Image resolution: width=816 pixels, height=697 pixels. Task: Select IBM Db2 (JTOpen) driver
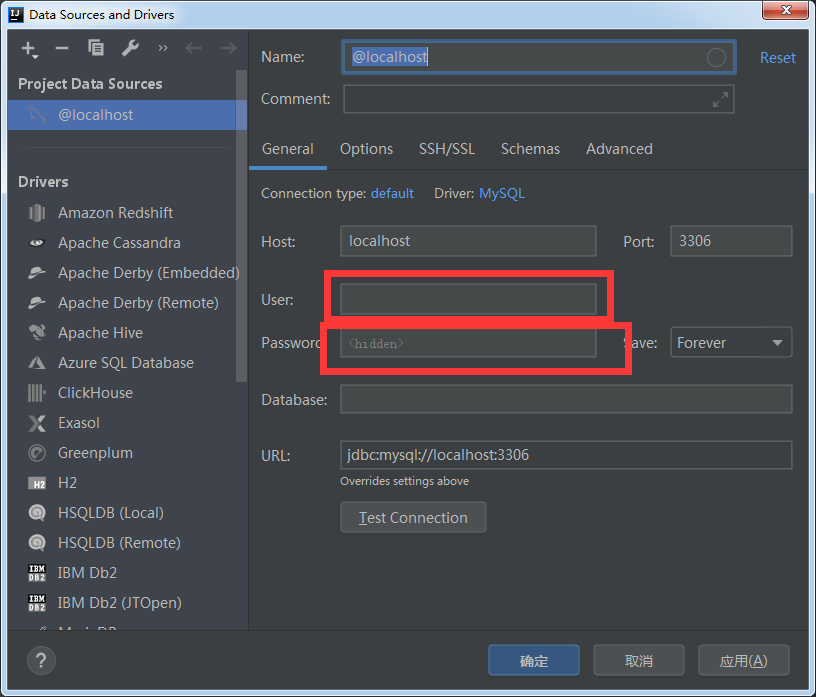[120, 603]
